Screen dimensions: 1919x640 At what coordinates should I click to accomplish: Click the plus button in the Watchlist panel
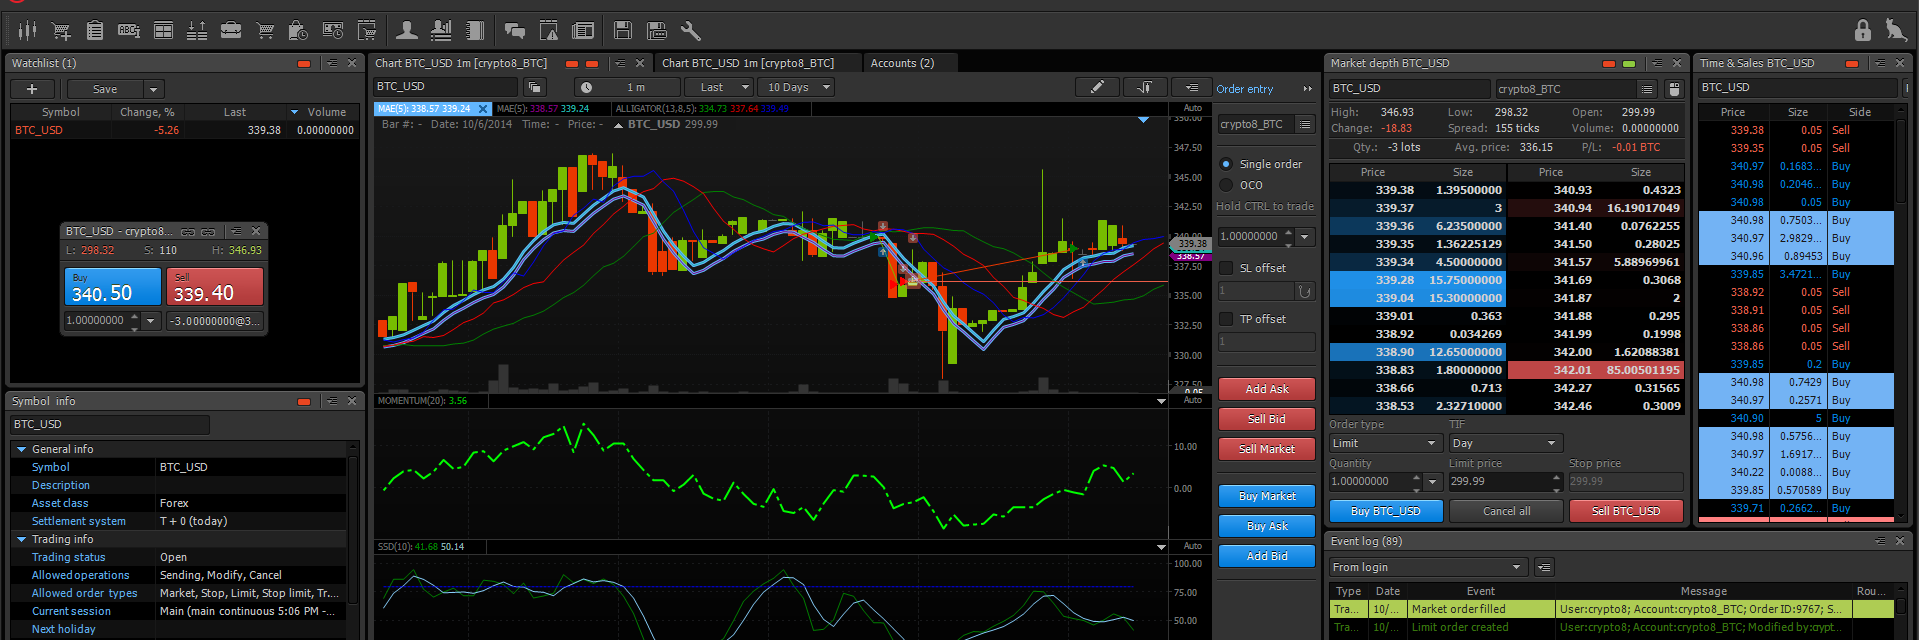tap(32, 89)
